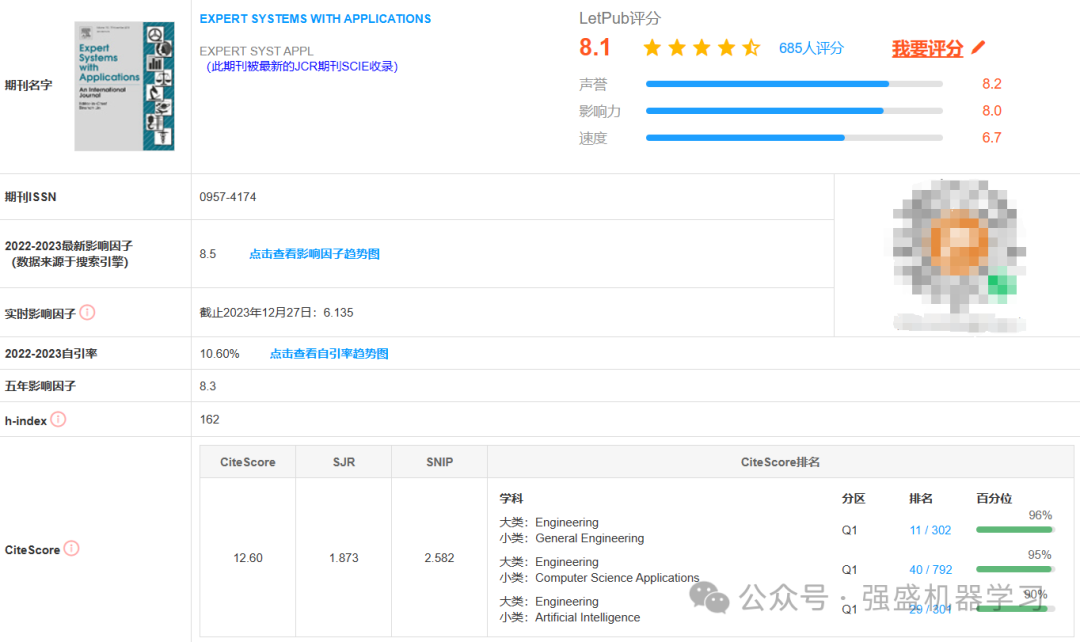The height and width of the screenshot is (642, 1080).
Task: Click the h-index value 162
Action: [209, 420]
